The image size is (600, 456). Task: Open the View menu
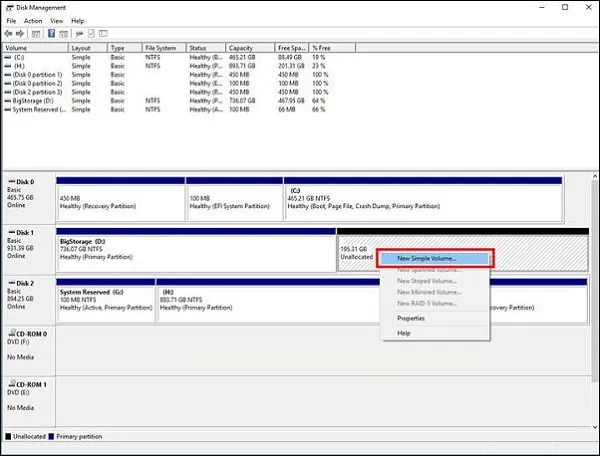pyautogui.click(x=58, y=21)
